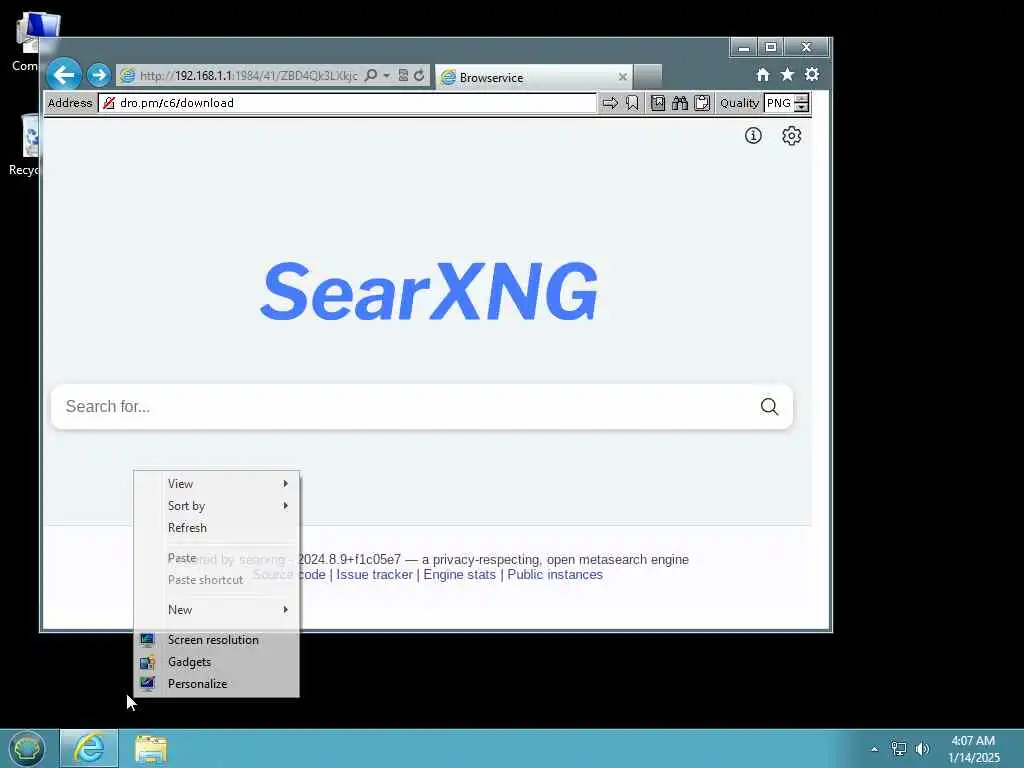1024x768 pixels.
Task: Click the View submenu arrow
Action: point(285,484)
